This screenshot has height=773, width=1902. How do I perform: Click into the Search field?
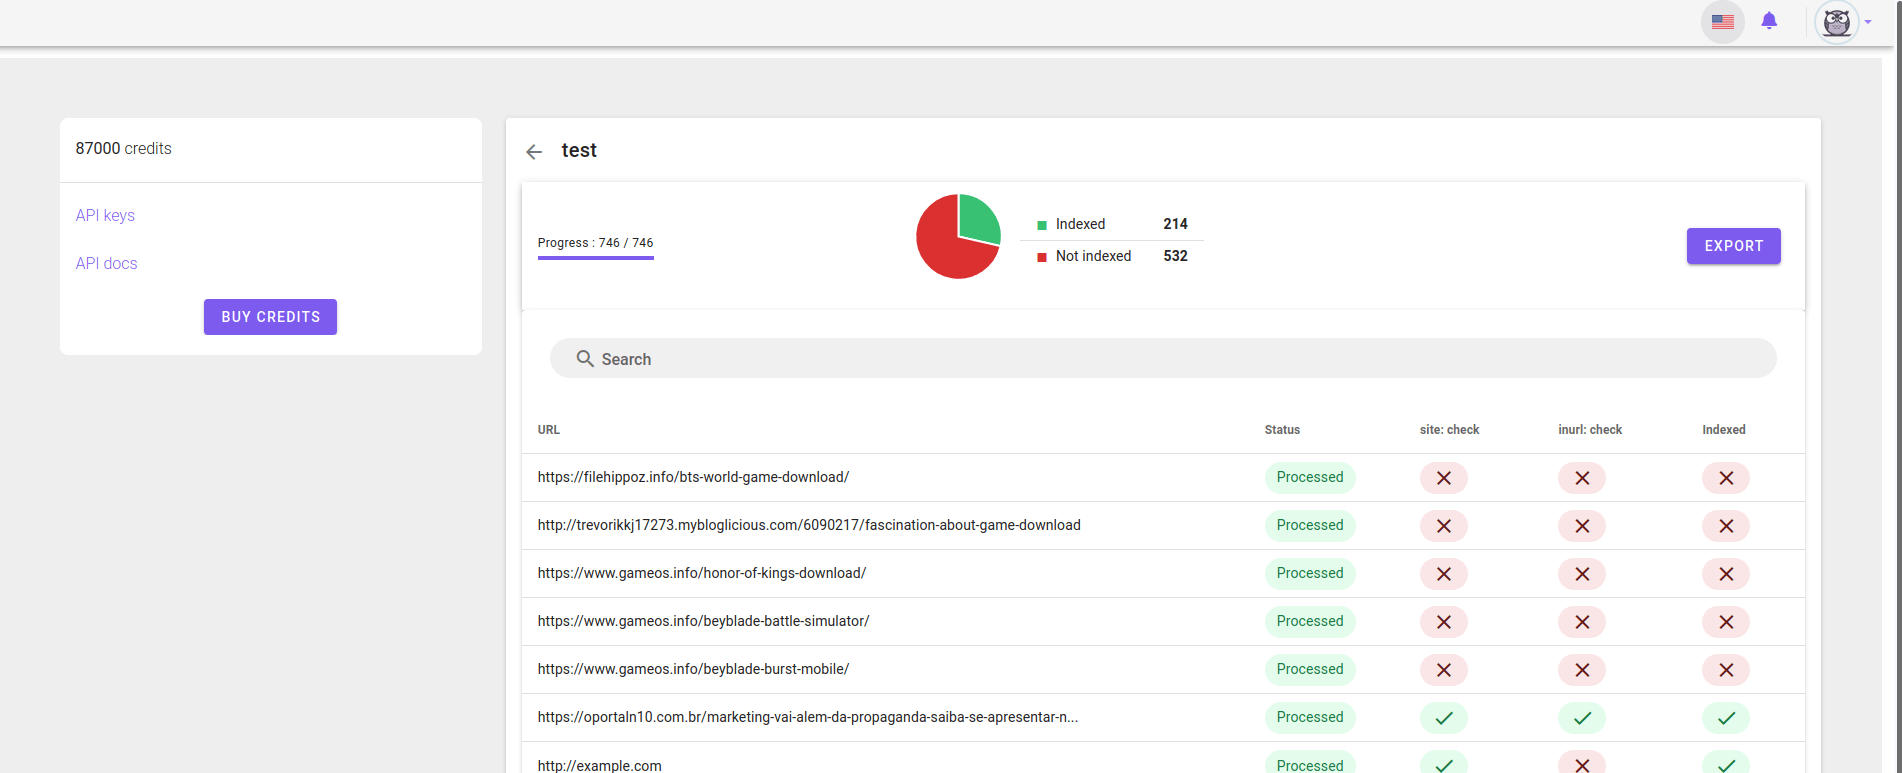(x=1160, y=359)
